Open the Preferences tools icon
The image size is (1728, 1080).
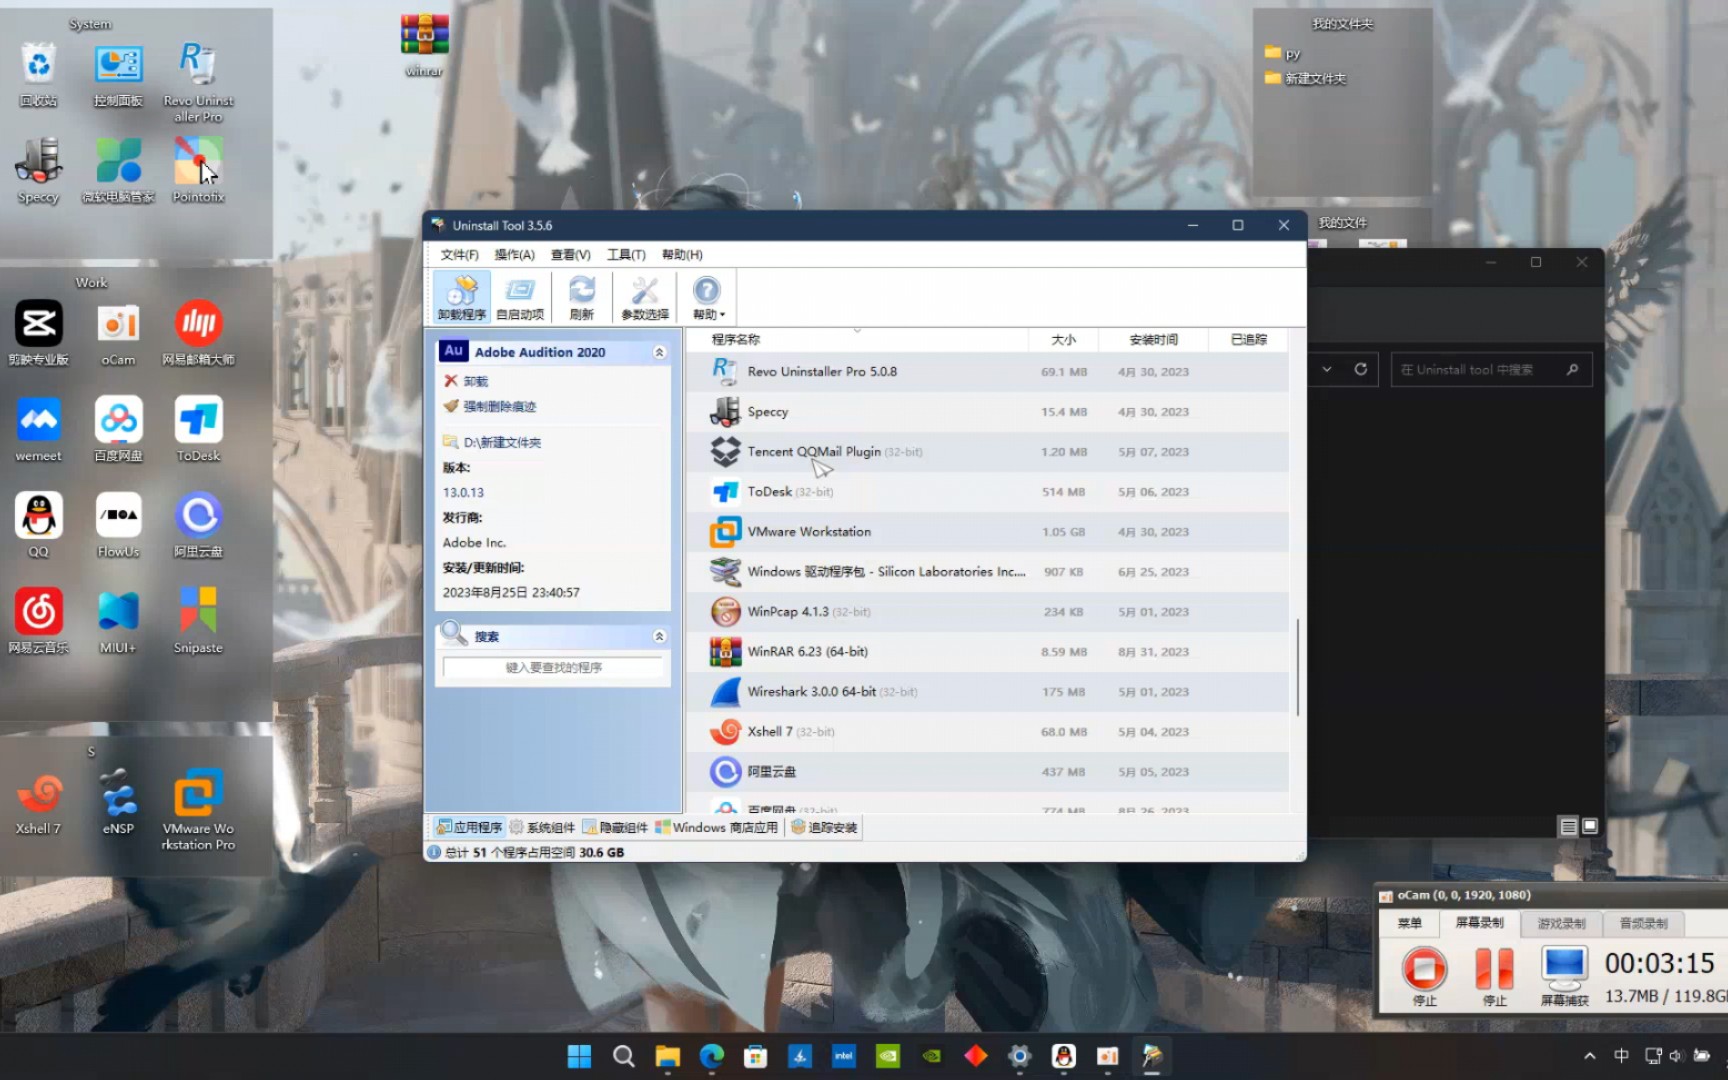point(645,297)
